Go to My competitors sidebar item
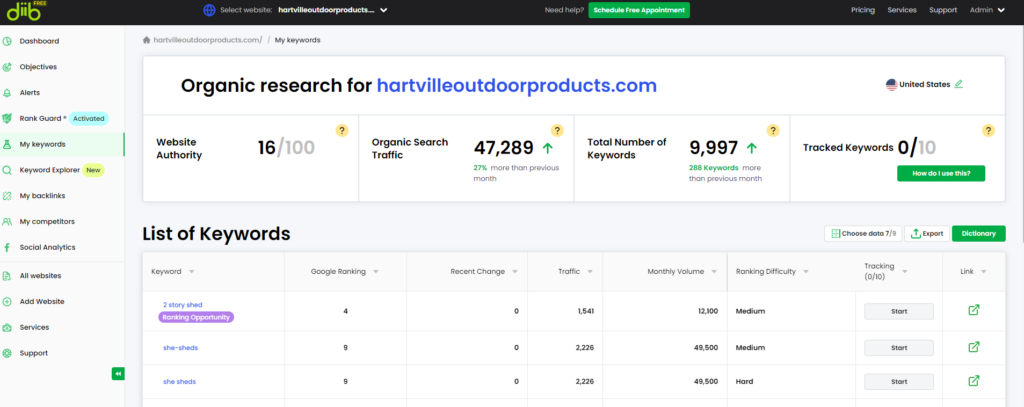1024x407 pixels. (62, 221)
